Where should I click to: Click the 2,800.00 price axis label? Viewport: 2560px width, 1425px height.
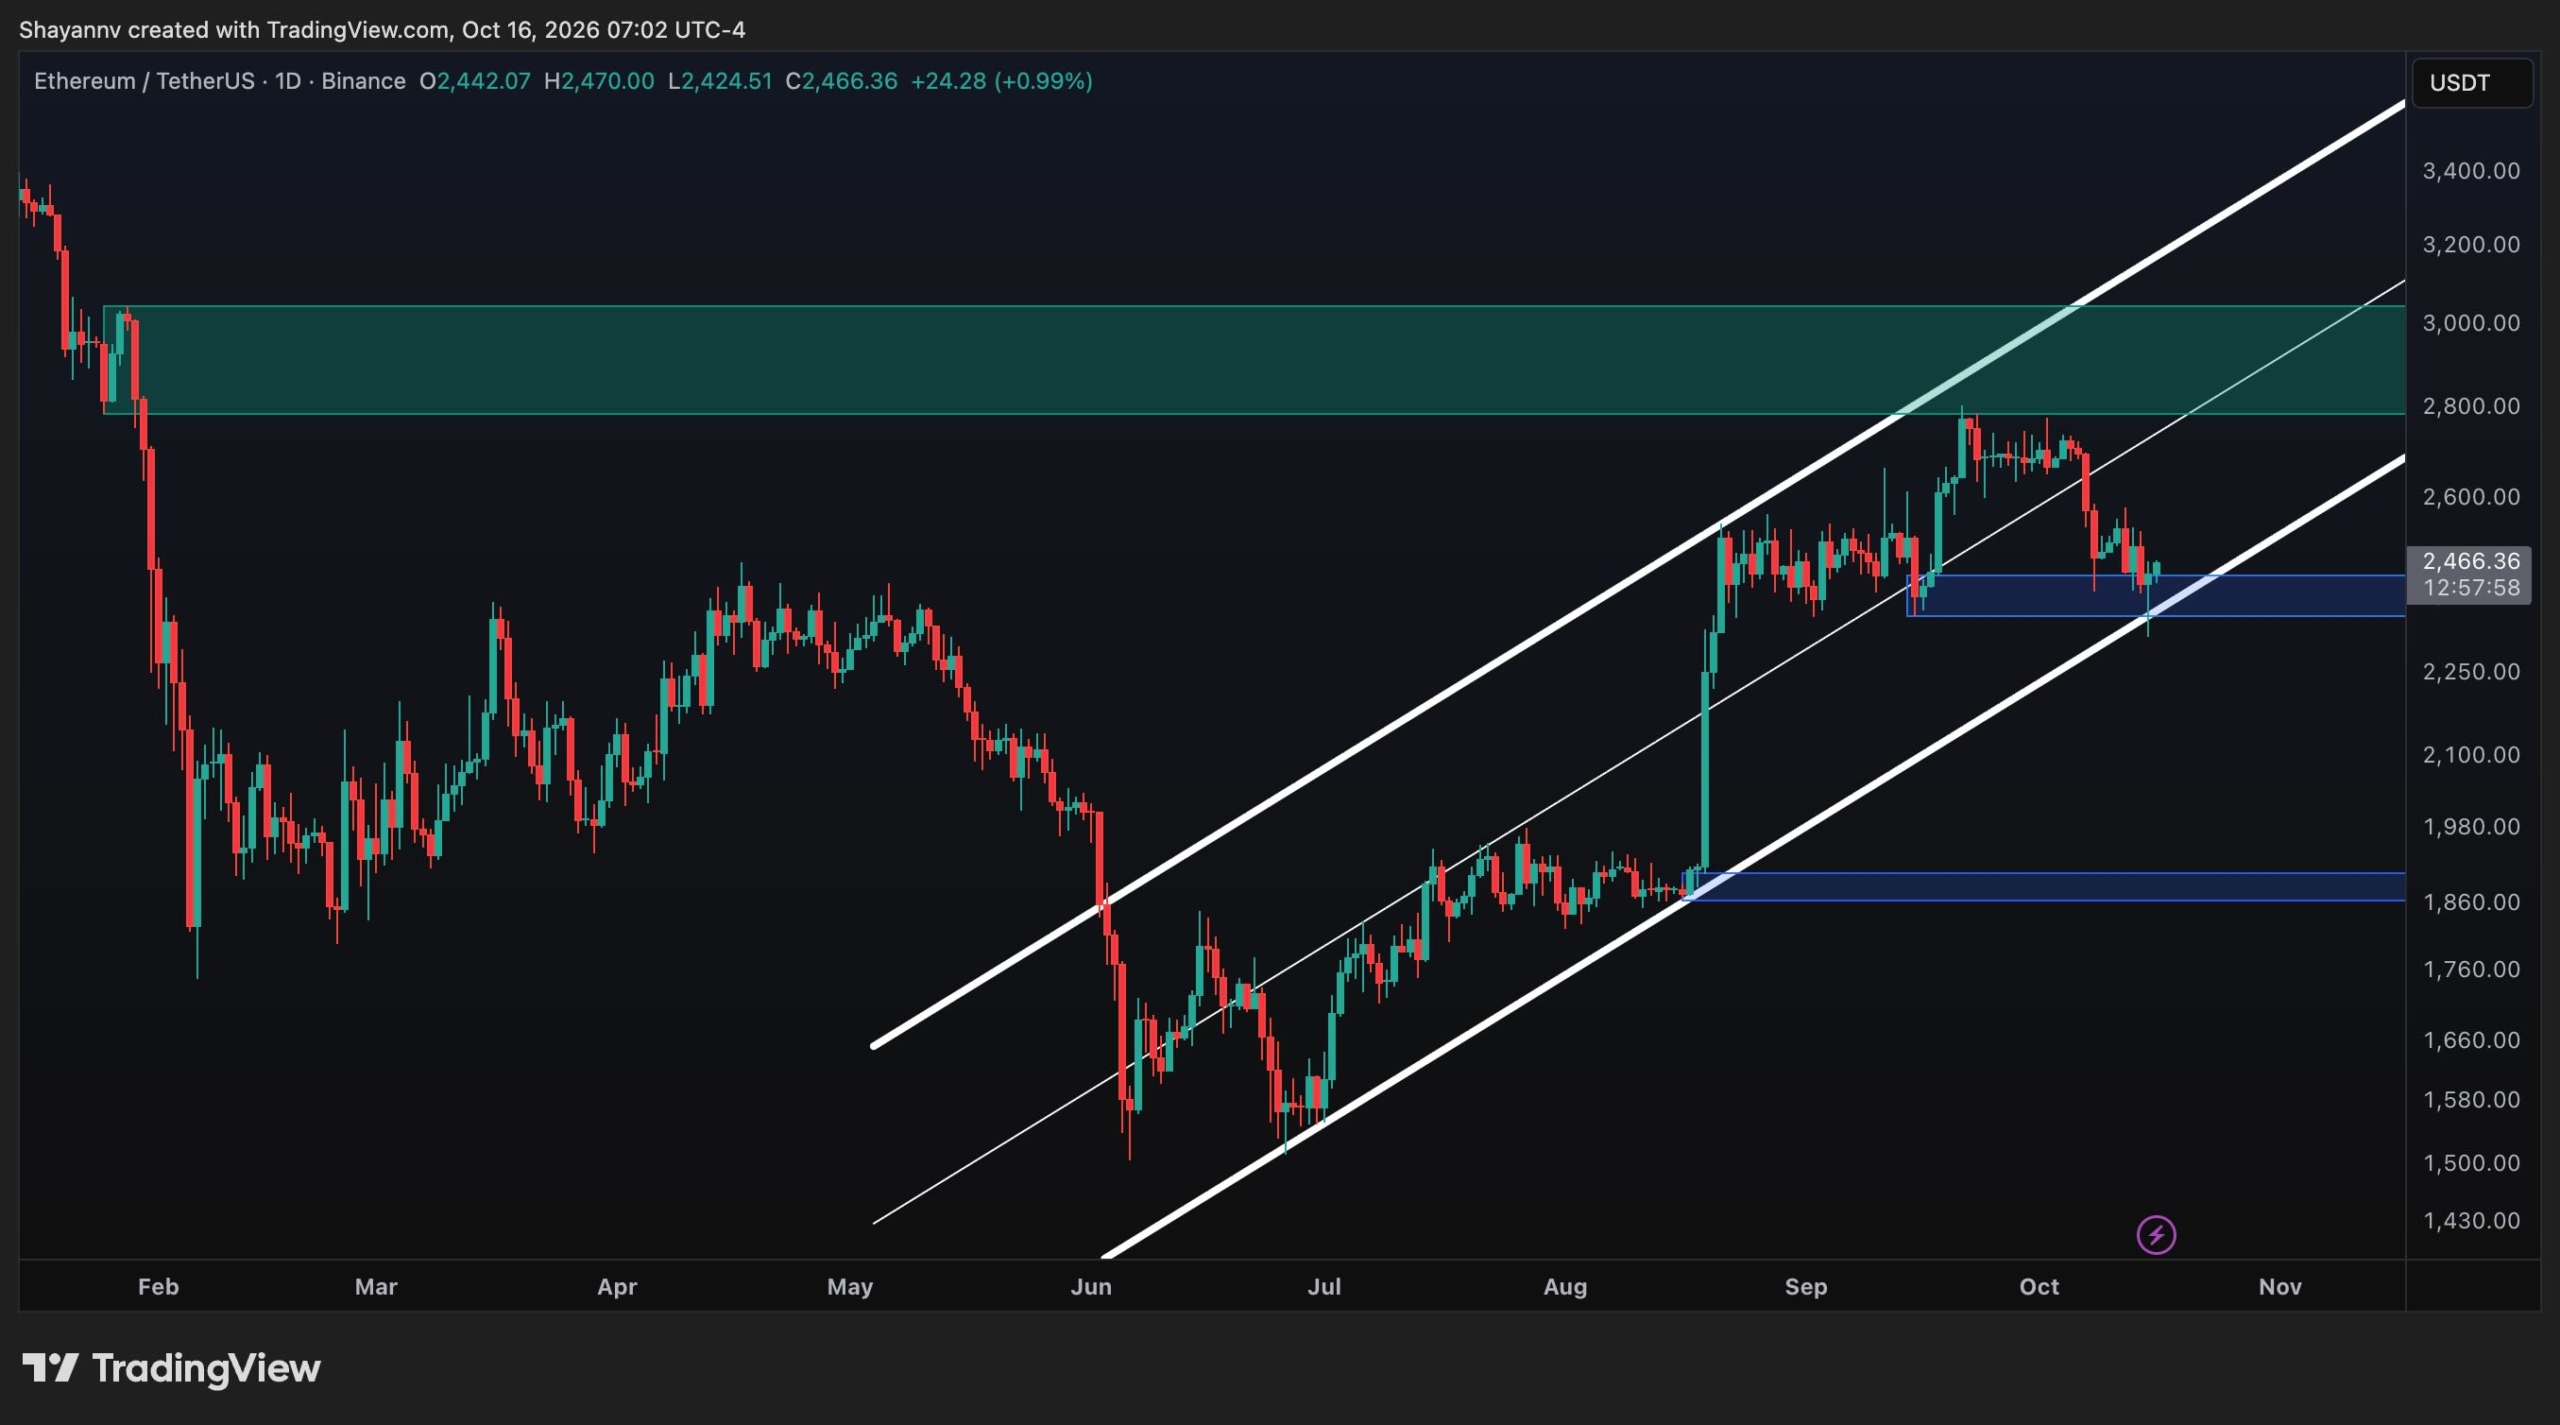(x=2470, y=406)
